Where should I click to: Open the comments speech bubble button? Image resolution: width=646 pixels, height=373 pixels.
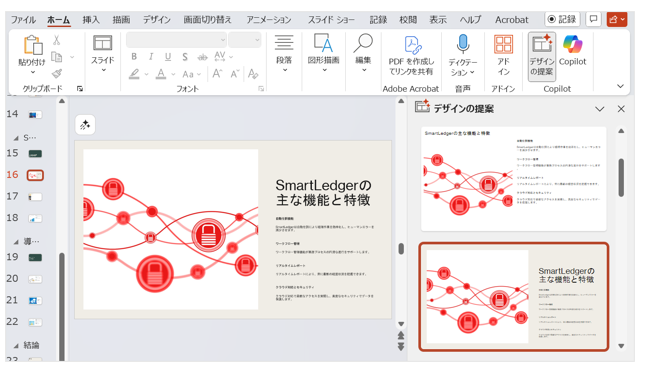[x=593, y=19]
